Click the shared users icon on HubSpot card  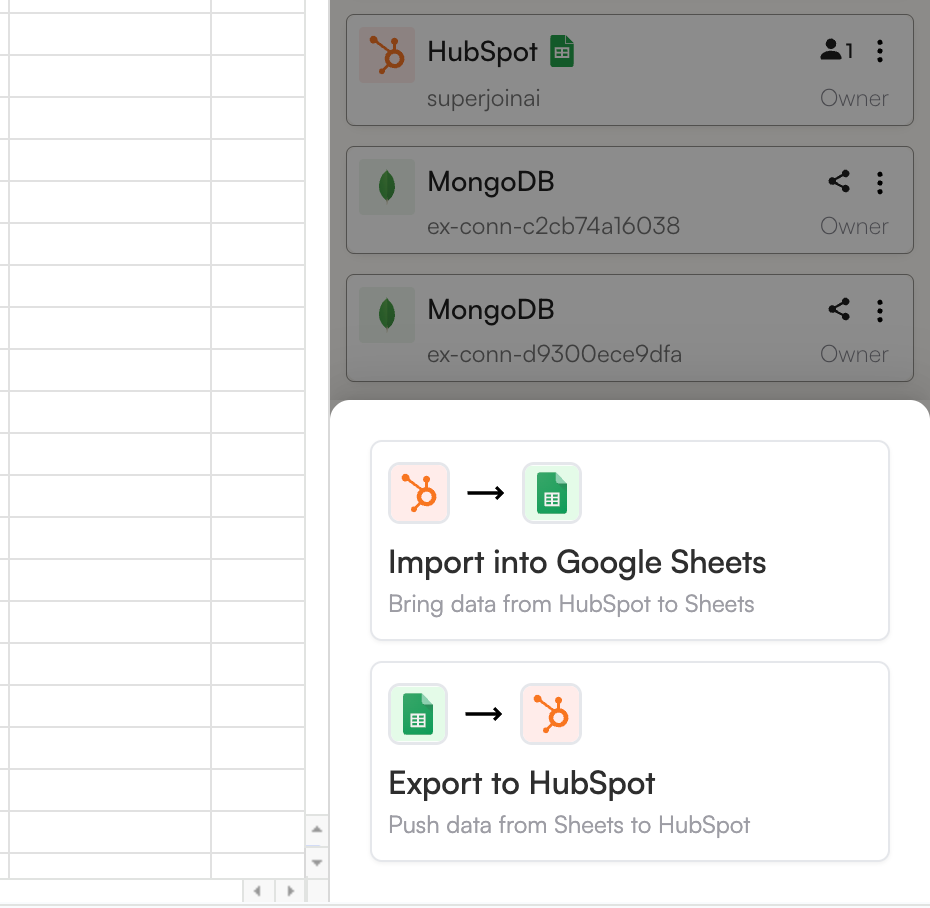click(x=836, y=50)
